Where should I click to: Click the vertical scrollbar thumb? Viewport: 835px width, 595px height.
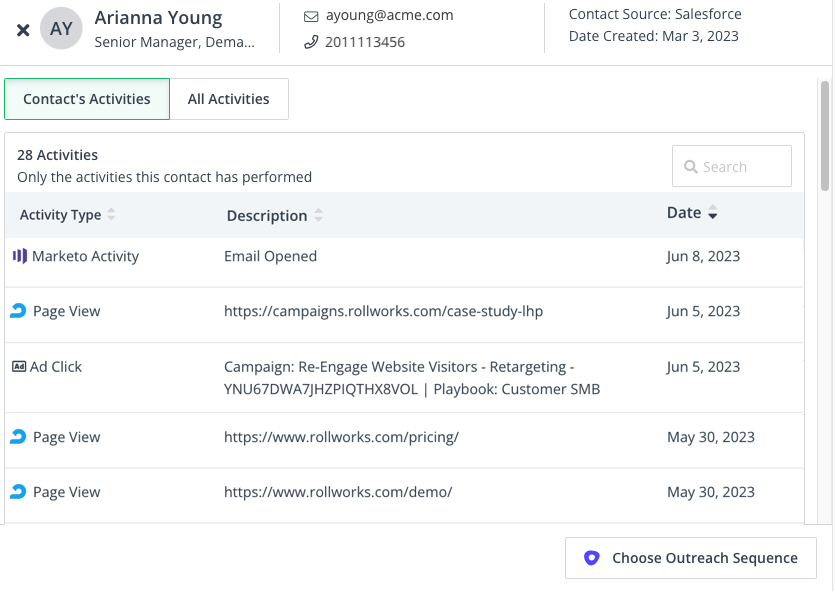(825, 135)
